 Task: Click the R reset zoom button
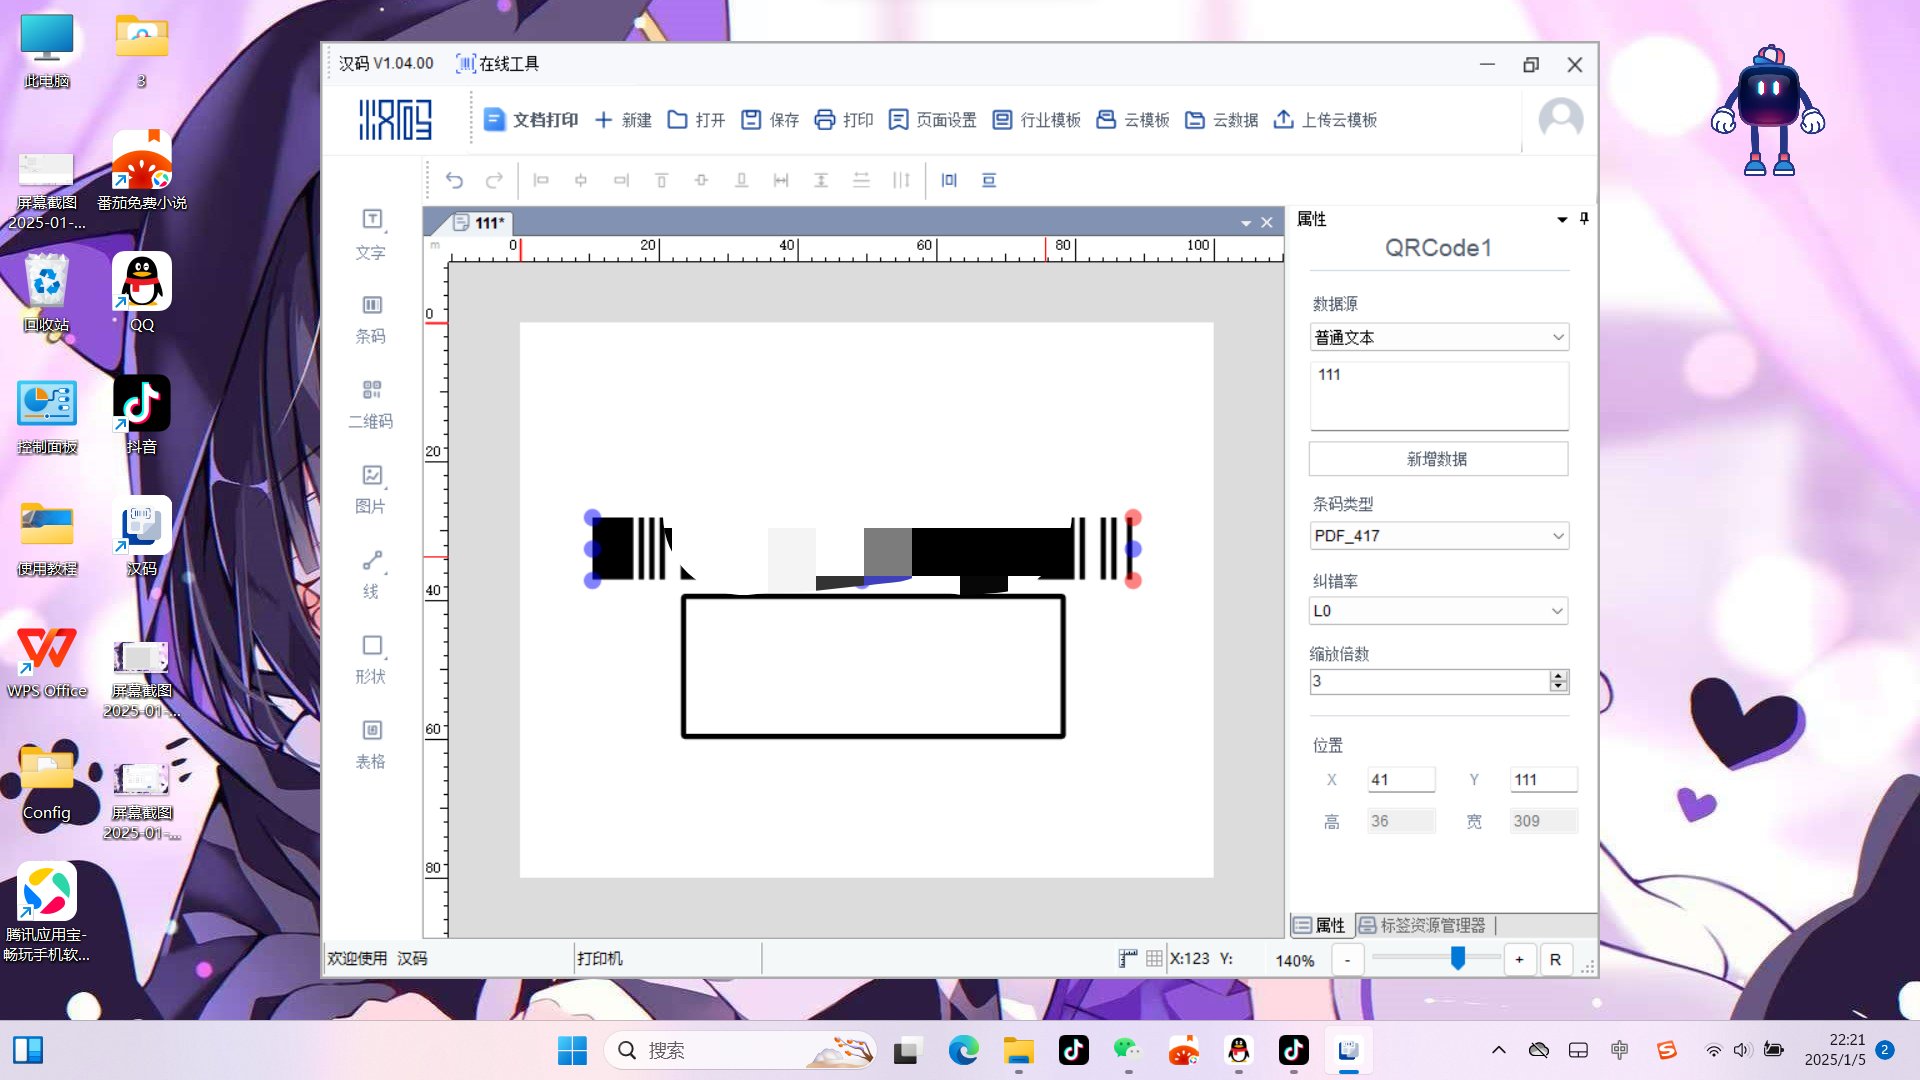pos(1555,960)
